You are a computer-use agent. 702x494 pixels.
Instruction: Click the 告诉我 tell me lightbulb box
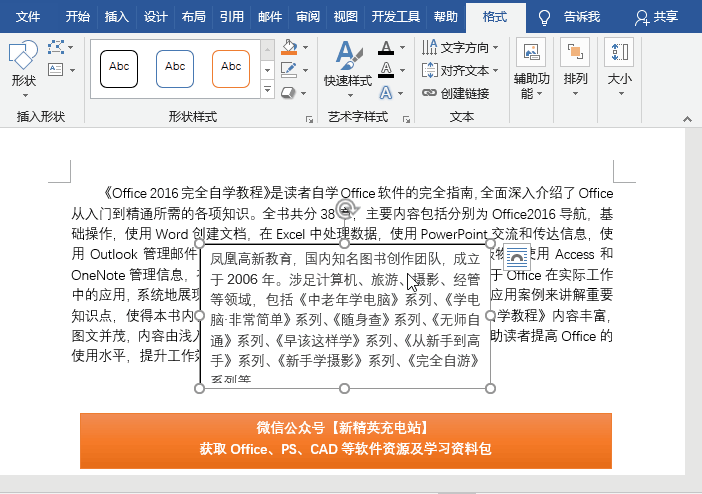pyautogui.click(x=569, y=17)
